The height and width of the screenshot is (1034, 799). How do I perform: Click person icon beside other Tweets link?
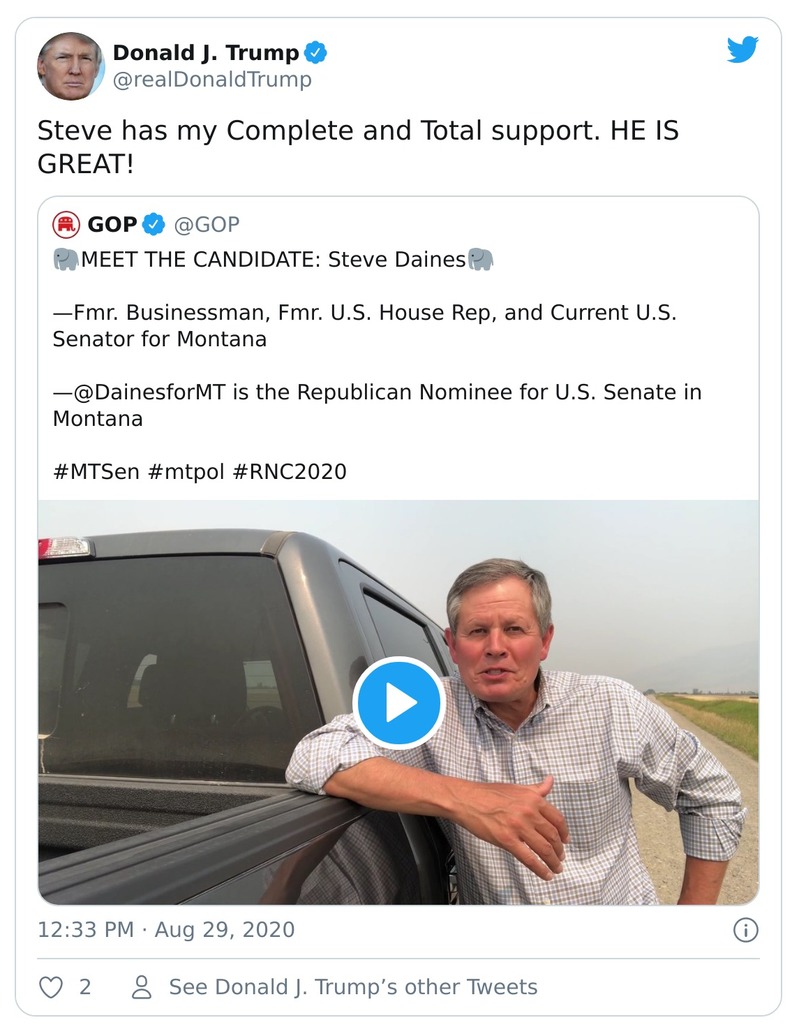coord(142,987)
